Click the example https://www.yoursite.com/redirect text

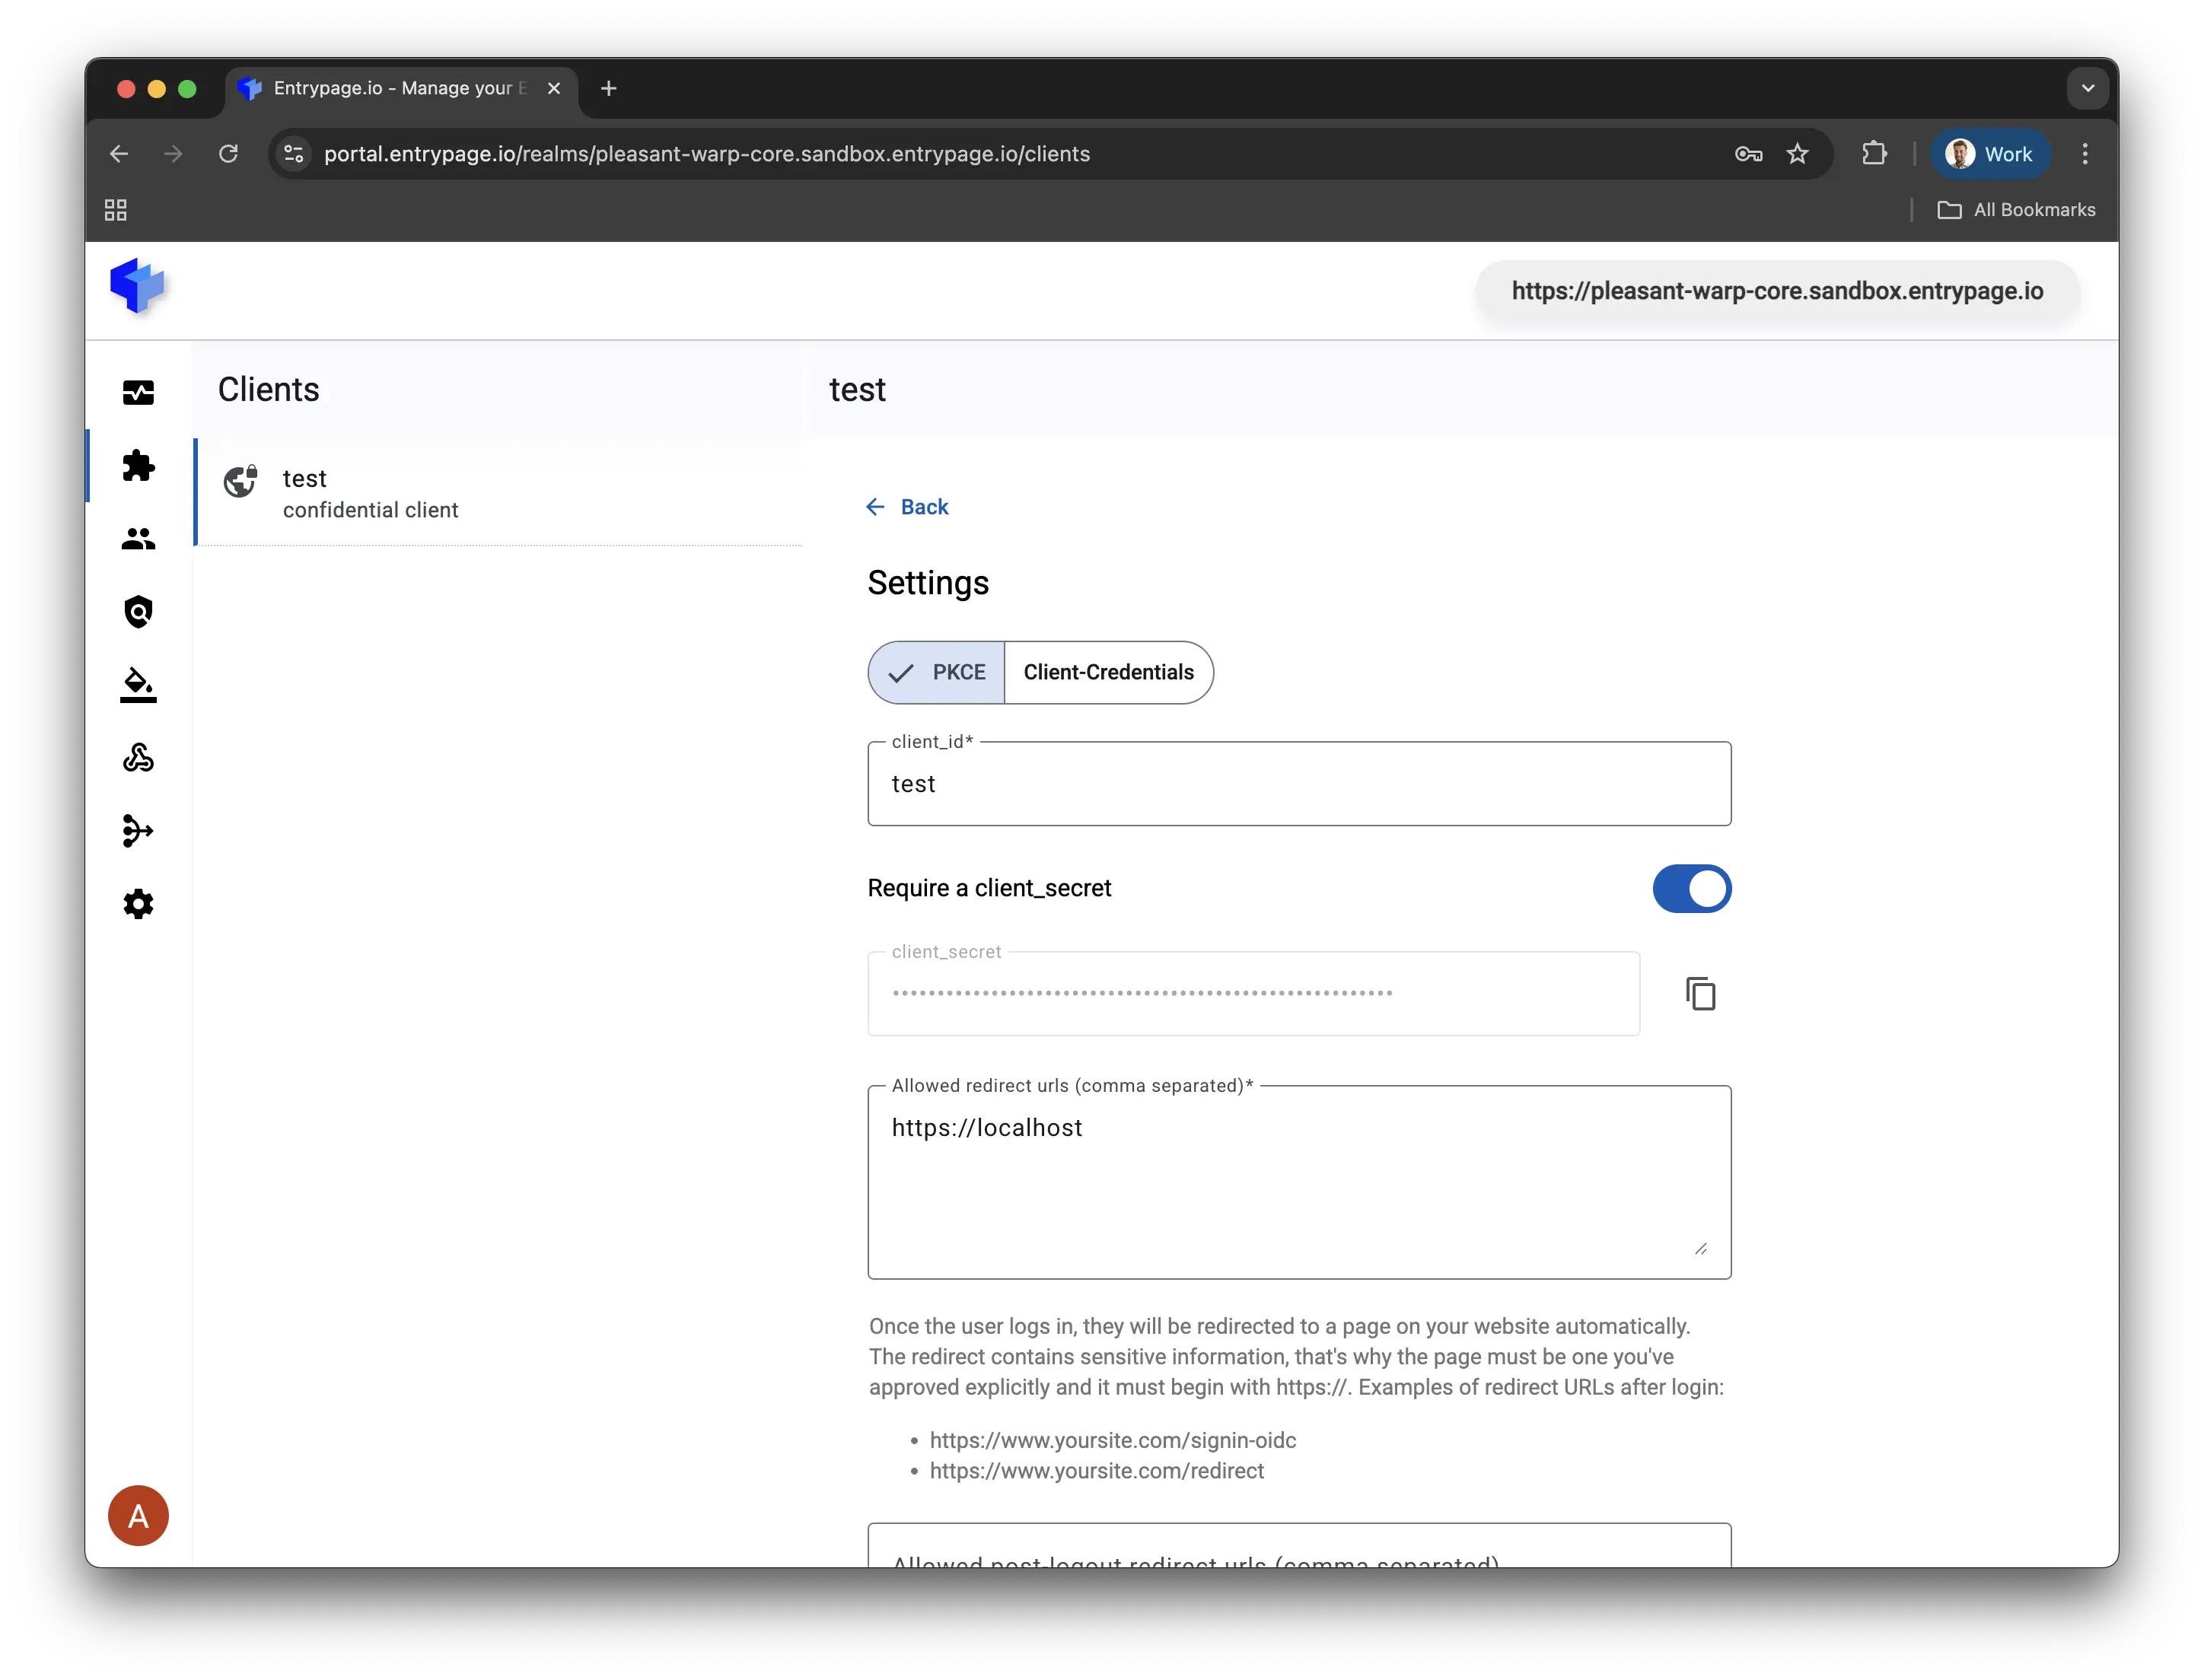pyautogui.click(x=1096, y=1471)
